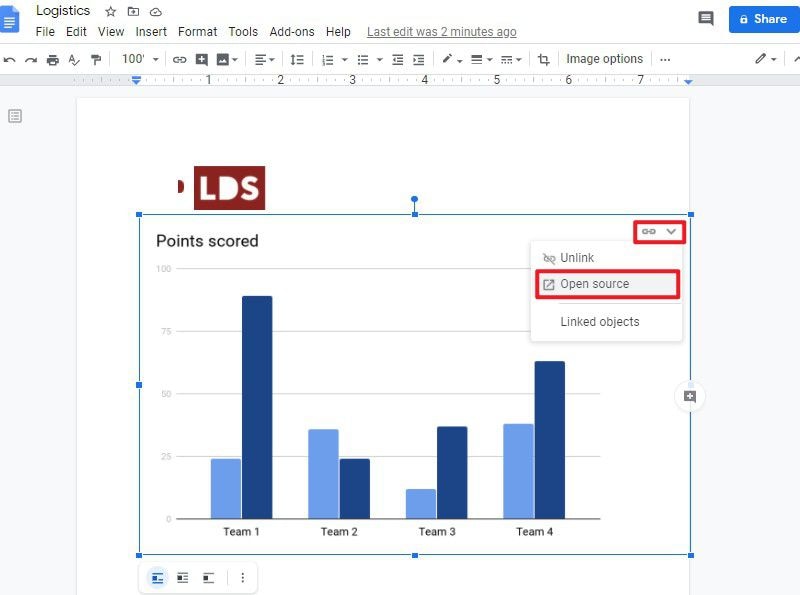800x595 pixels.
Task: Select break text image option
Action: pos(208,578)
